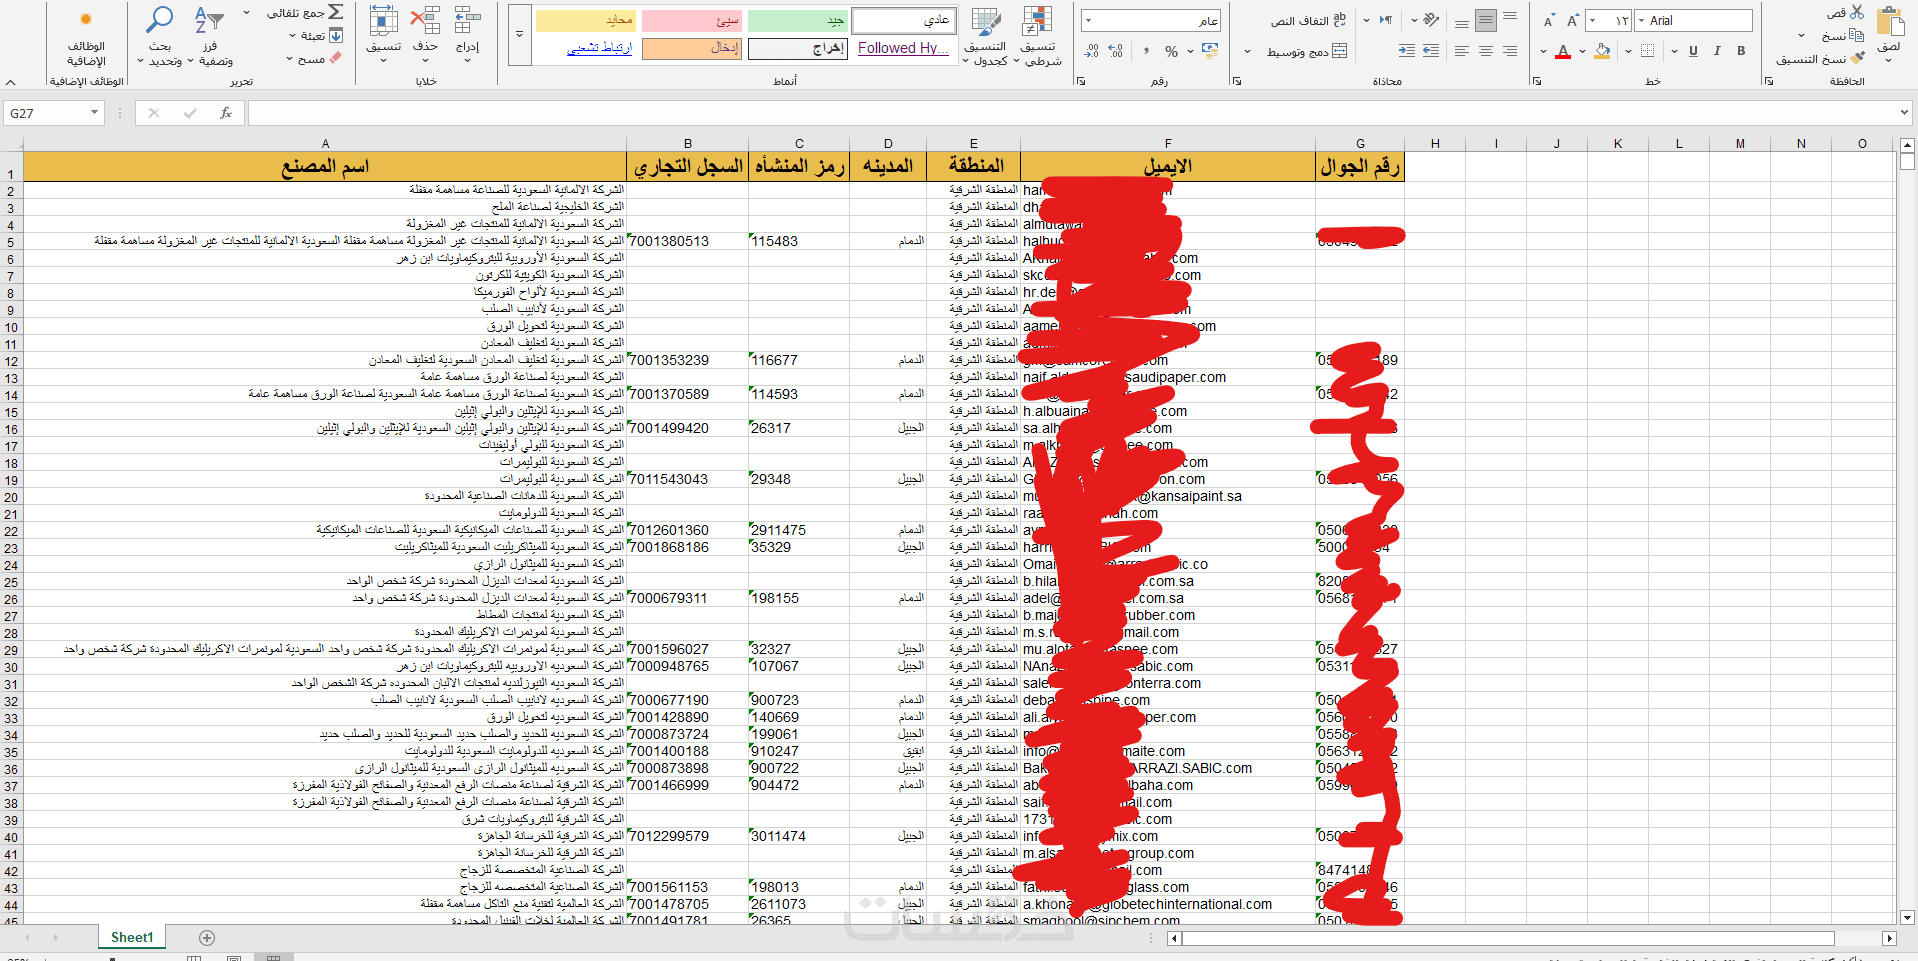Click the Paste (لصق) clipboard icon
Image resolution: width=1918 pixels, height=961 pixels.
click(1890, 22)
